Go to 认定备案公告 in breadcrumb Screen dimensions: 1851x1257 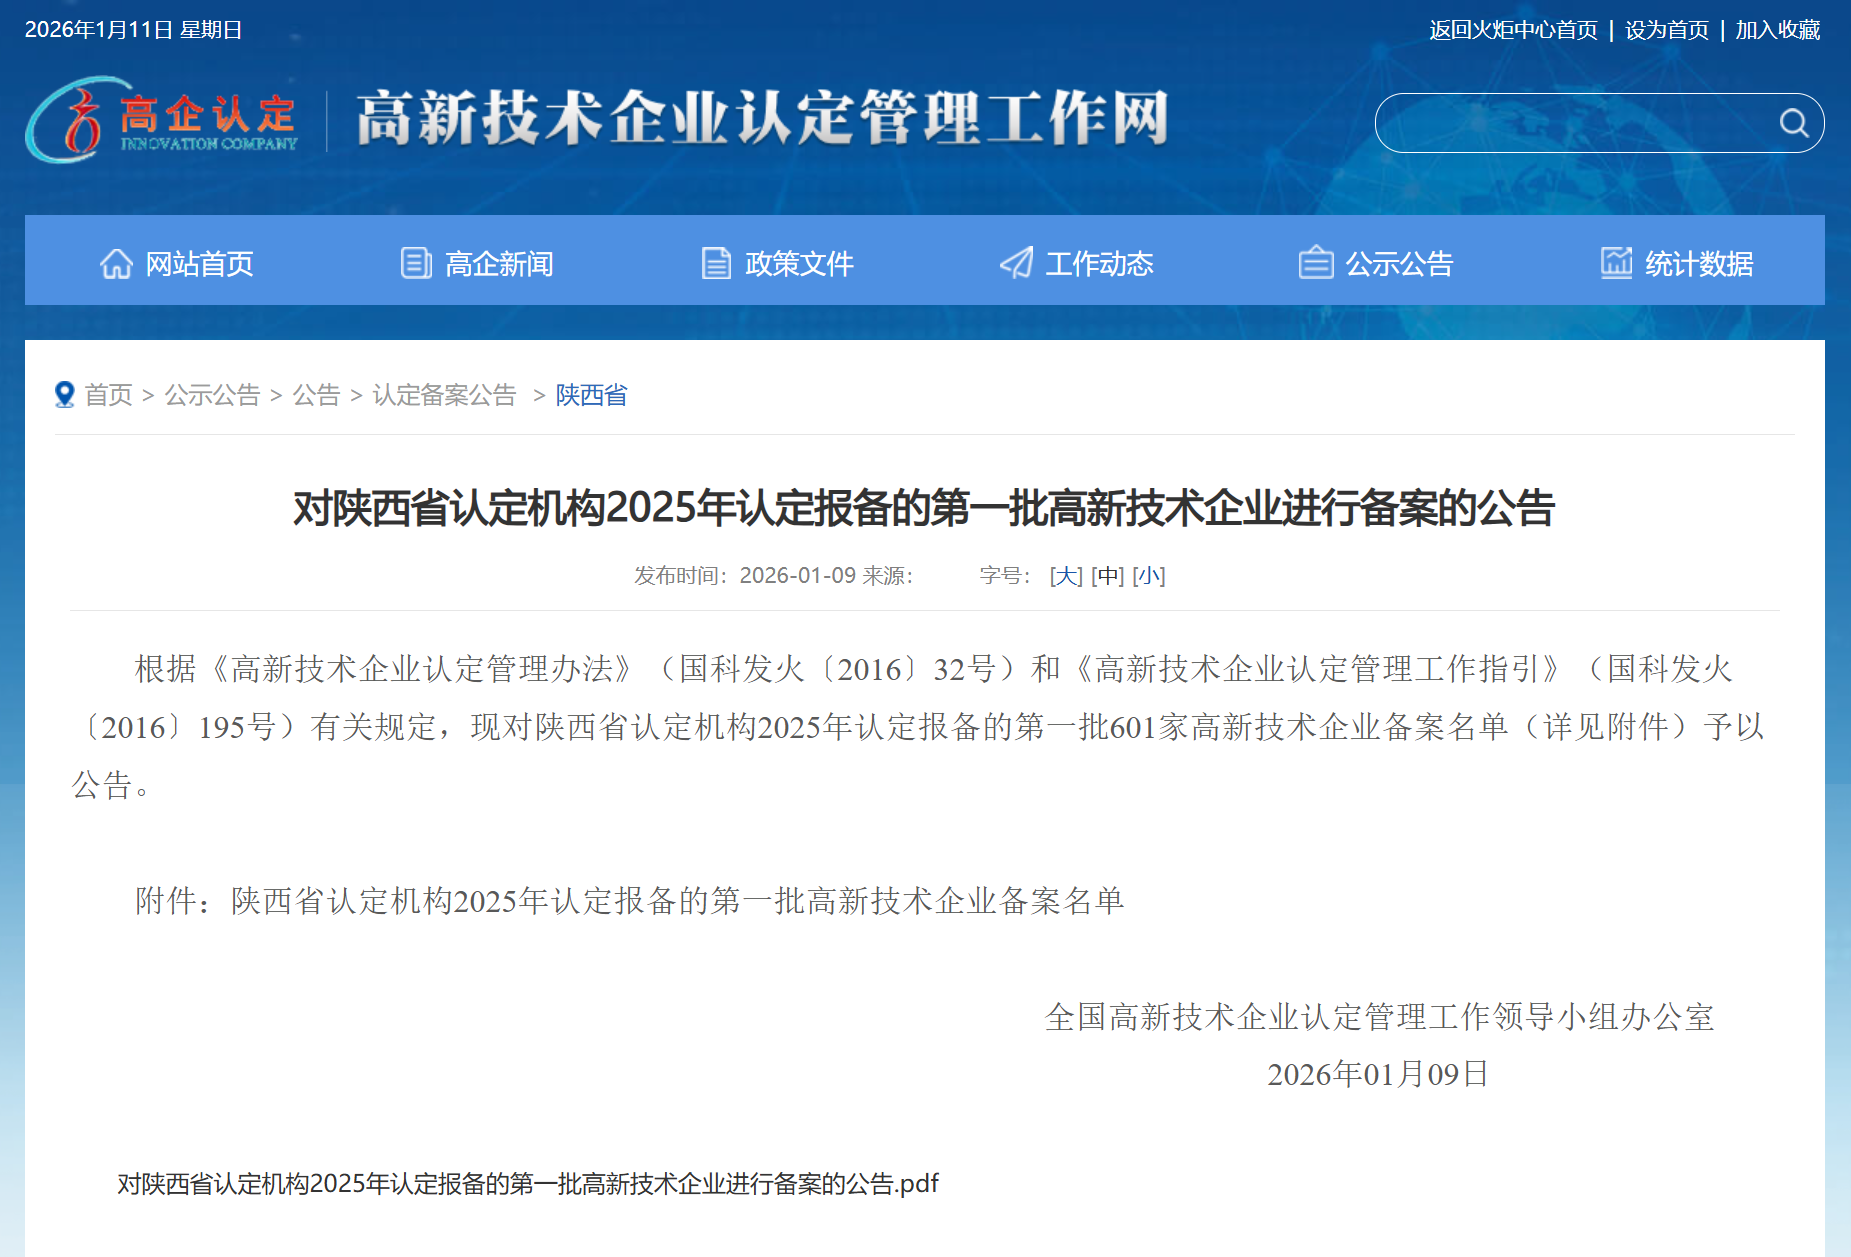pyautogui.click(x=444, y=395)
